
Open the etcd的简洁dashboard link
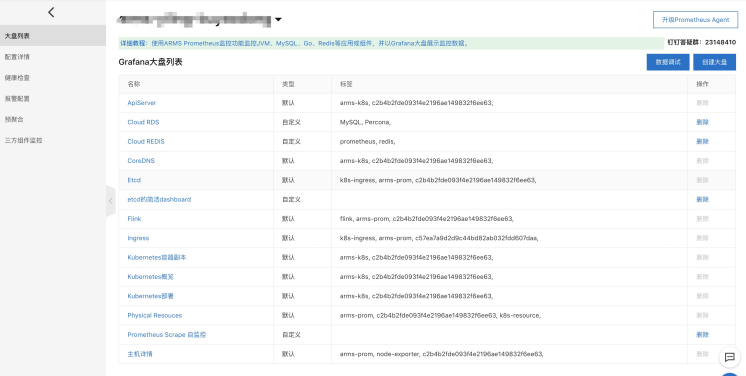[x=159, y=199]
